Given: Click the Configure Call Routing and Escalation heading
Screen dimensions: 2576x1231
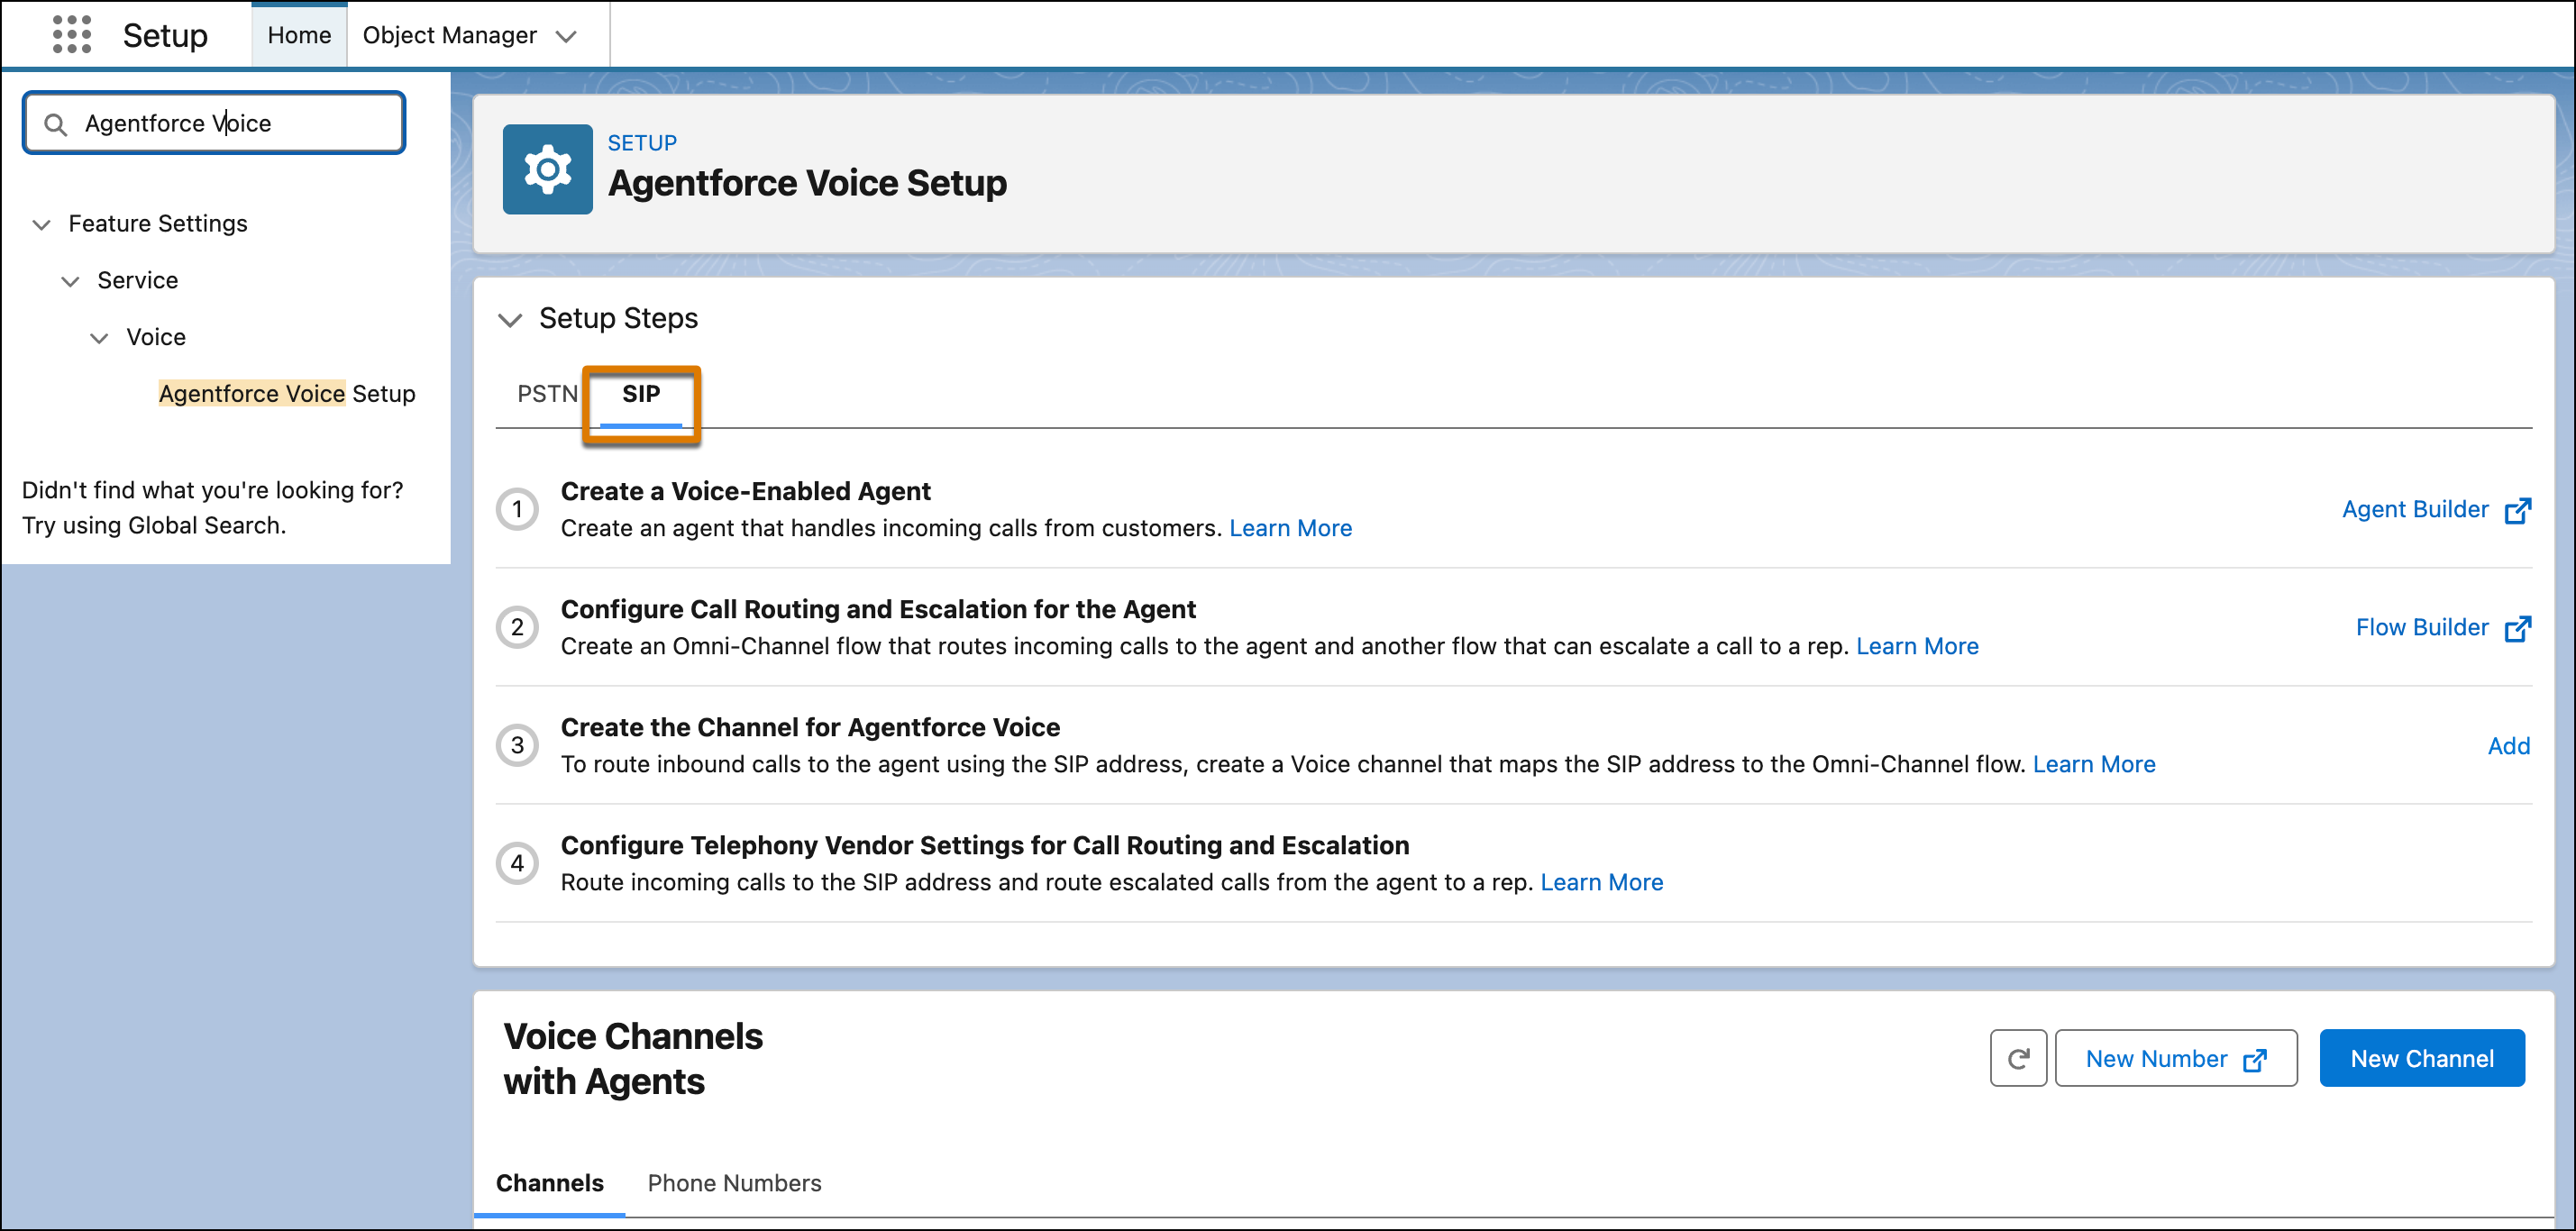Looking at the screenshot, I should [x=878, y=609].
